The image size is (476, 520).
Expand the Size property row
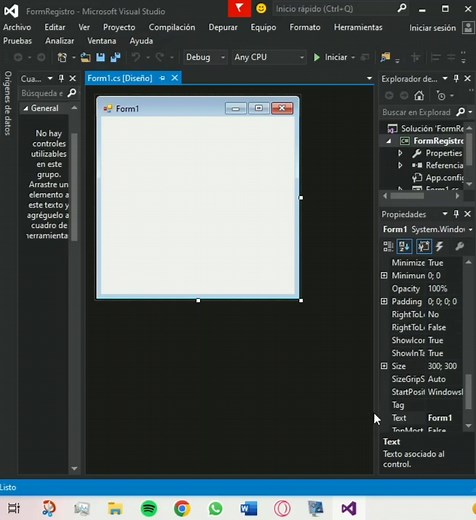tap(384, 366)
